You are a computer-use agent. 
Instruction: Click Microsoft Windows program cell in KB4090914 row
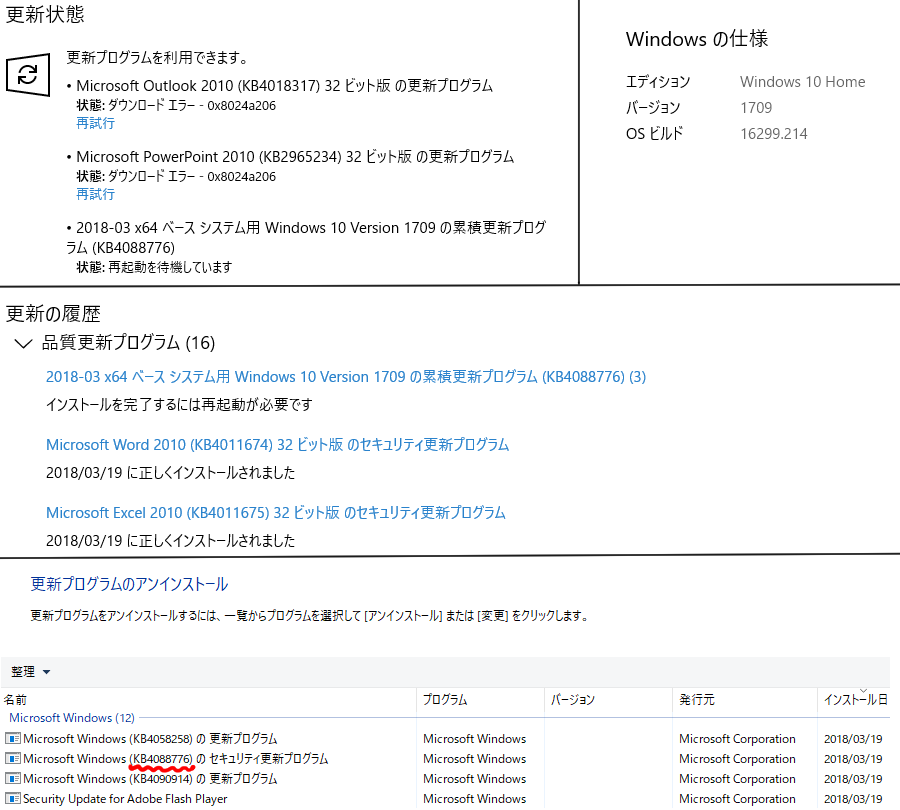click(x=475, y=779)
